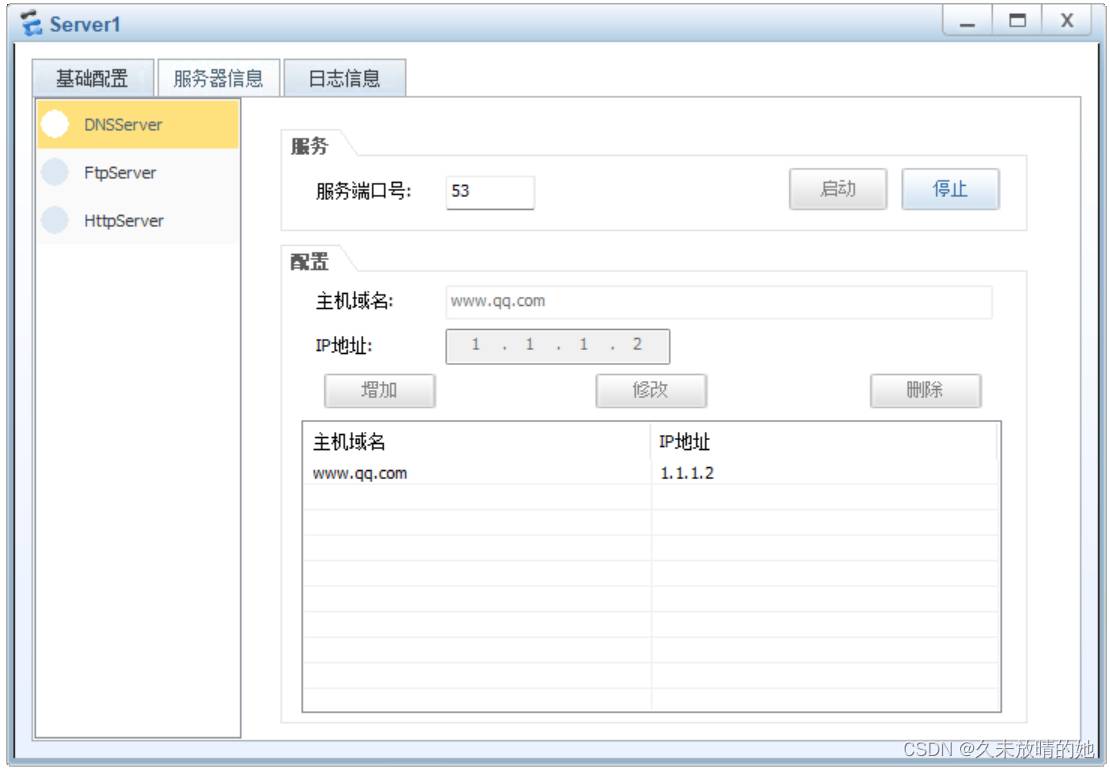The image size is (1110, 769).
Task: Select DNSServer in server list
Action: [x=138, y=125]
